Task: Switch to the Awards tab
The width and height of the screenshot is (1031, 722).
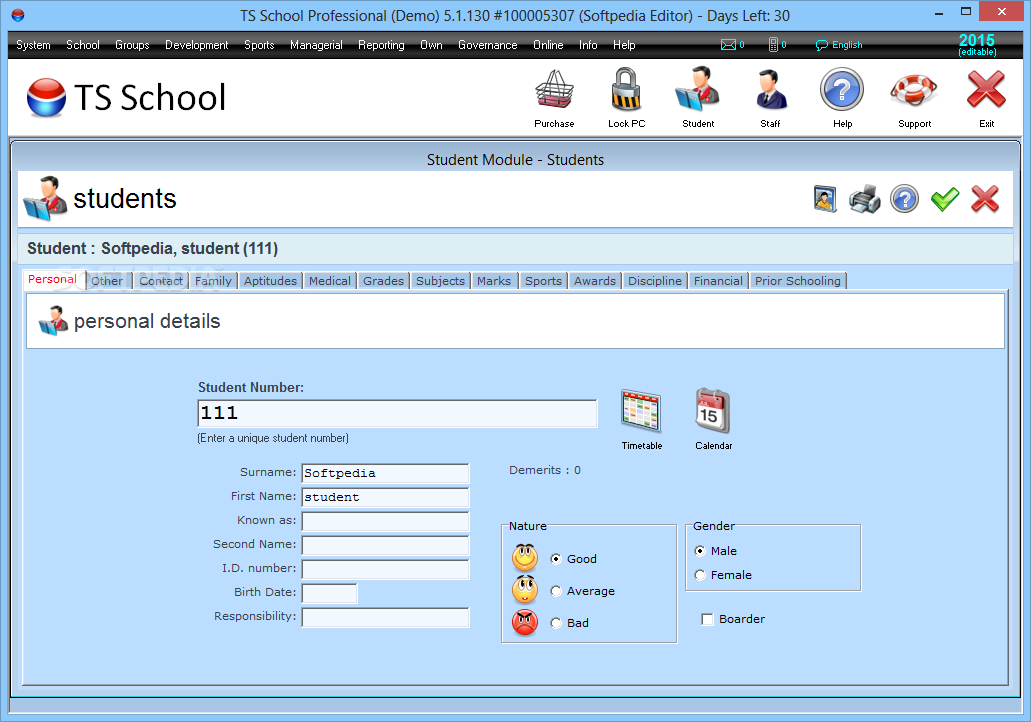Action: click(595, 281)
